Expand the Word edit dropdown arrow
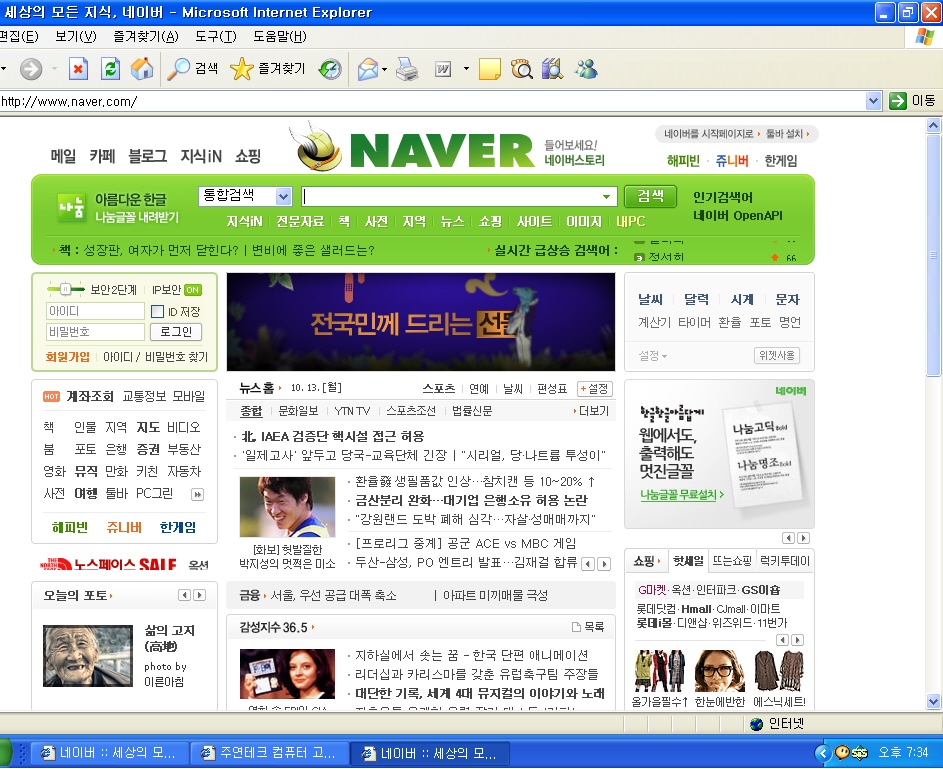Image resolution: width=943 pixels, height=769 pixels. coord(466,69)
